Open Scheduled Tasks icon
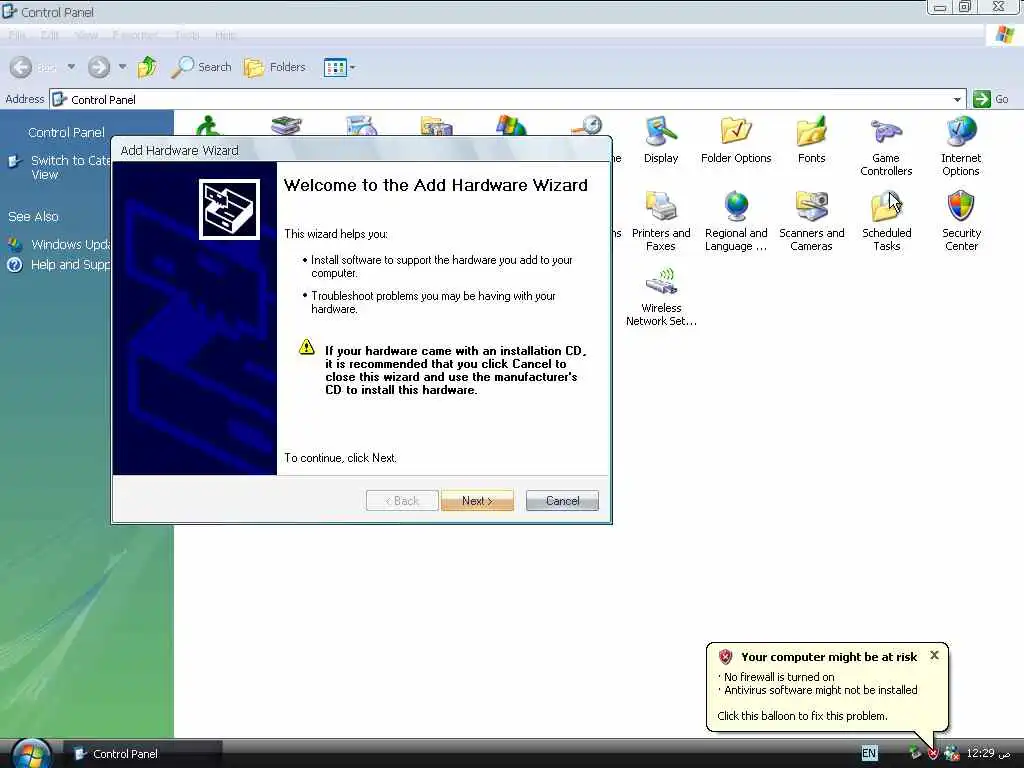Screen dimensions: 1024x768 [x=886, y=221]
